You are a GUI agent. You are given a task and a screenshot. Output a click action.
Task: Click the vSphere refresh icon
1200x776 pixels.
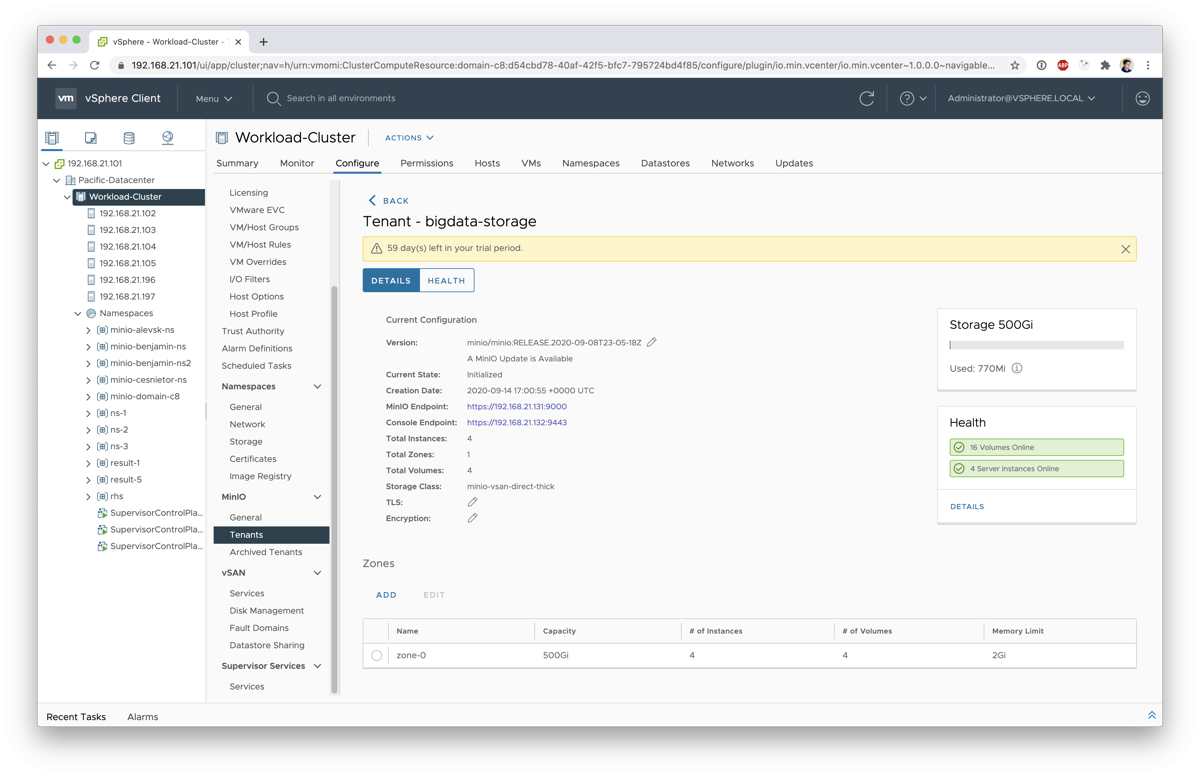click(867, 98)
